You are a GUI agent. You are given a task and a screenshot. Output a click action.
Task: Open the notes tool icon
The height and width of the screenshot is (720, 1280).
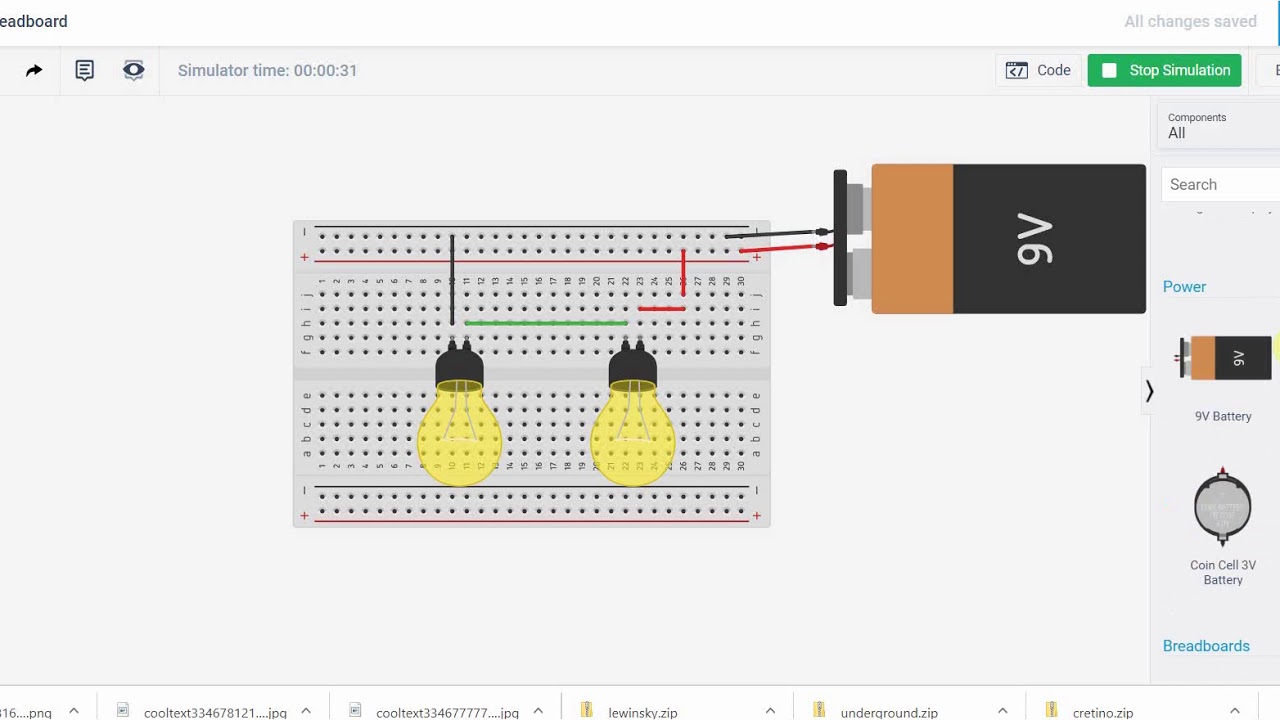(x=85, y=70)
